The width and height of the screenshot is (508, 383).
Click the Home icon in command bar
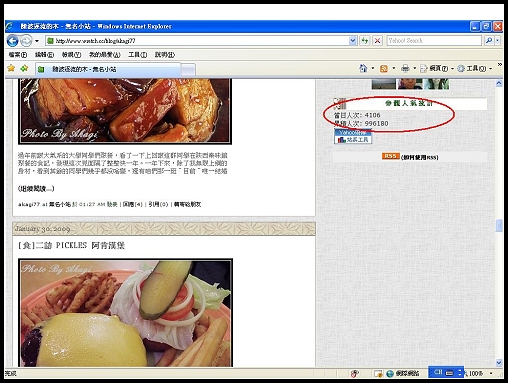click(x=363, y=68)
